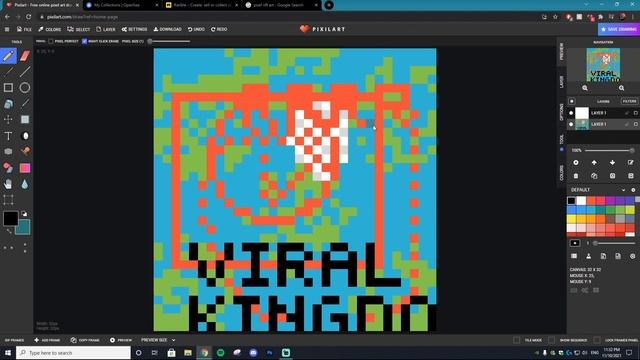This screenshot has height=360, width=640.
Task: Toggle Tile Mode checkbox
Action: (516, 340)
